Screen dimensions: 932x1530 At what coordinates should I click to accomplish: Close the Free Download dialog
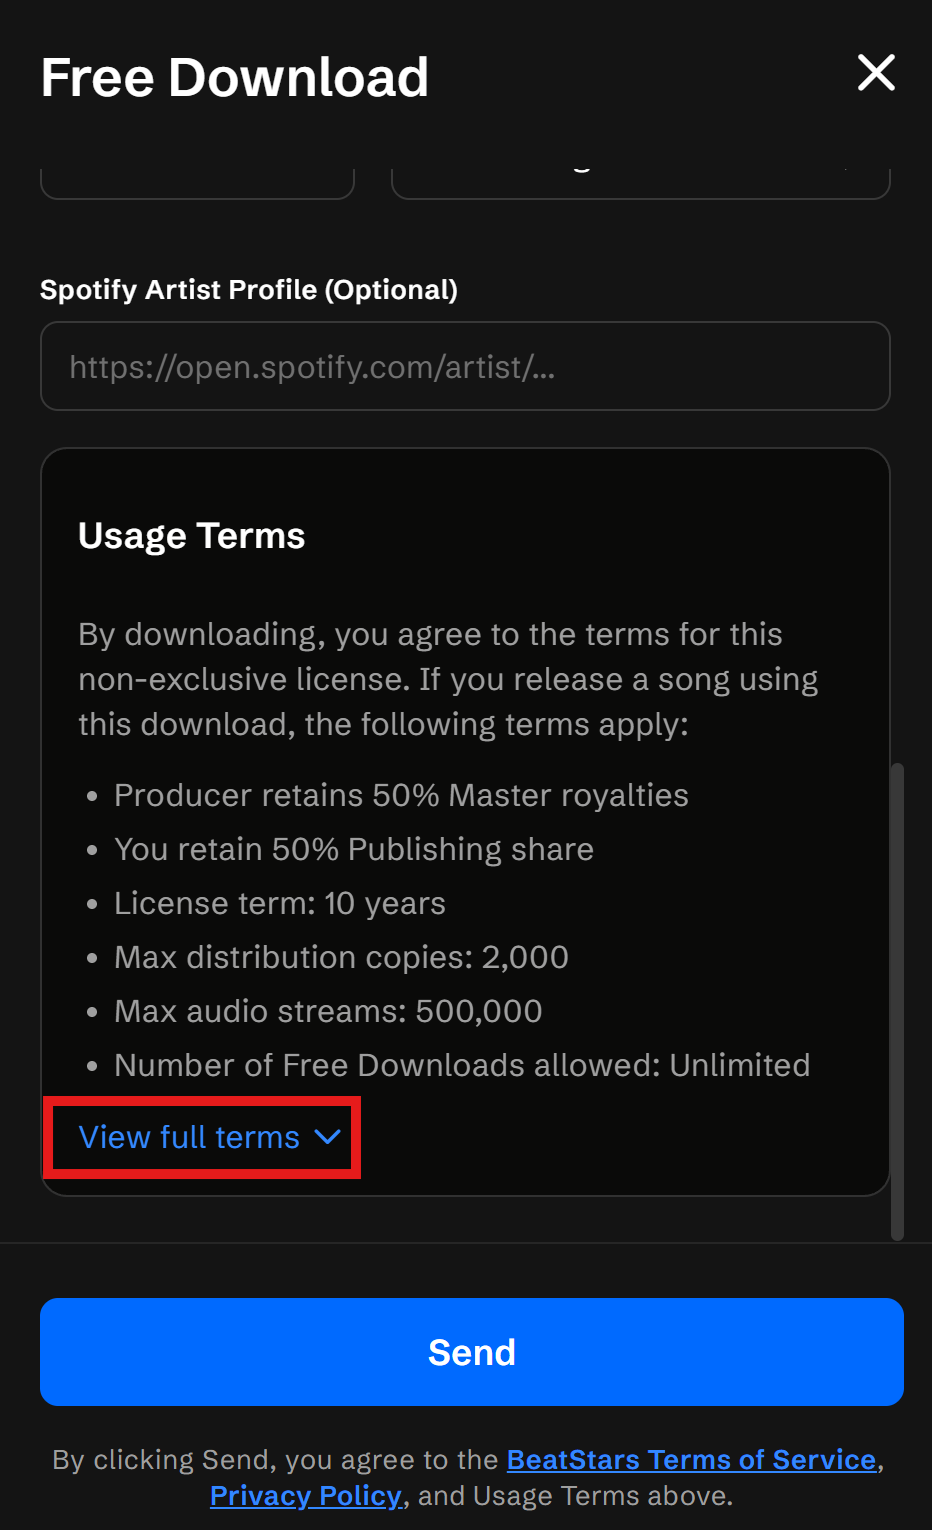876,73
